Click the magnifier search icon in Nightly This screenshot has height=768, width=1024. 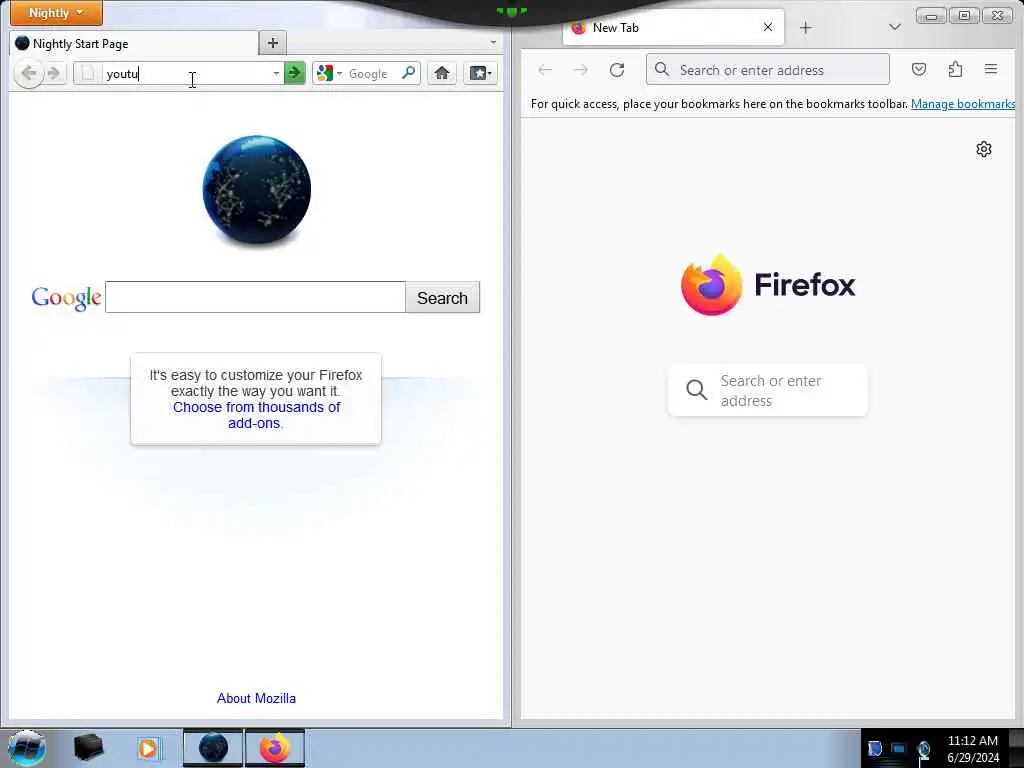pyautogui.click(x=409, y=73)
